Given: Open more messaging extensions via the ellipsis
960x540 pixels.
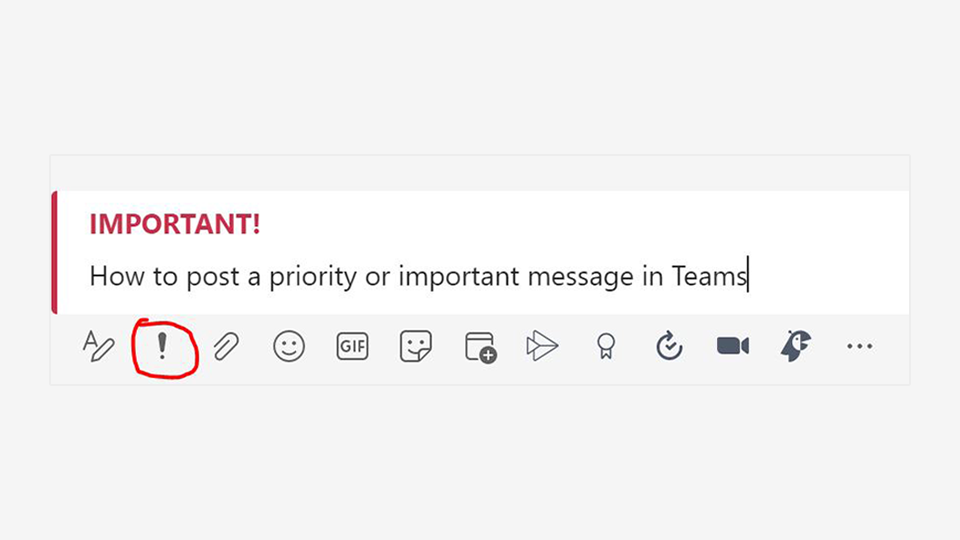Looking at the screenshot, I should pyautogui.click(x=859, y=347).
